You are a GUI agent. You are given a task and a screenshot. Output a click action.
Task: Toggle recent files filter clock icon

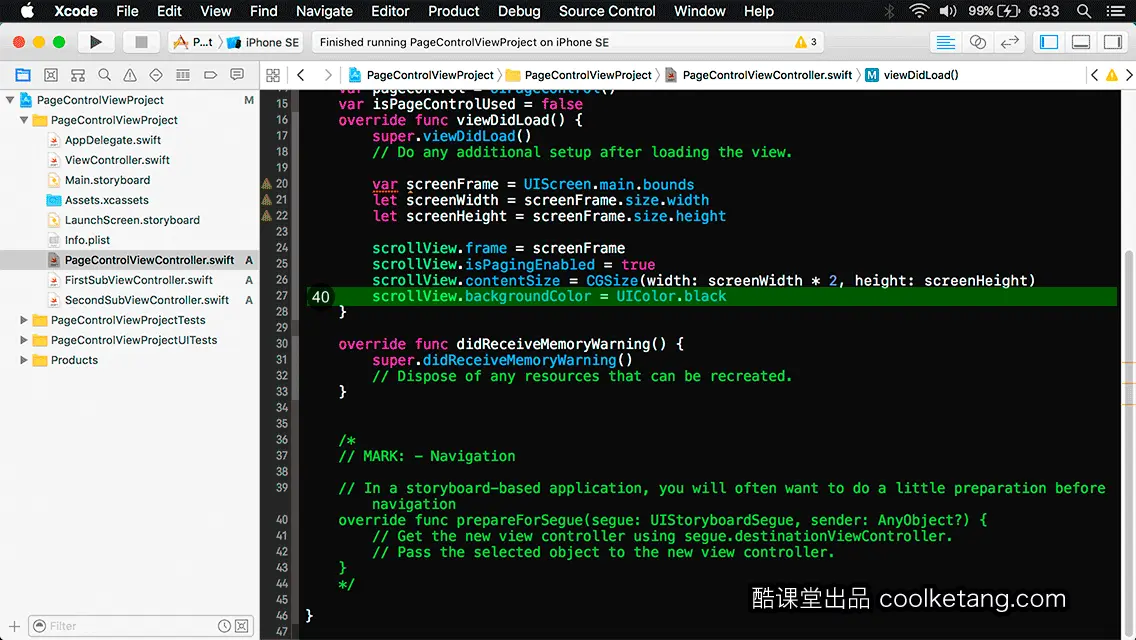tap(225, 626)
